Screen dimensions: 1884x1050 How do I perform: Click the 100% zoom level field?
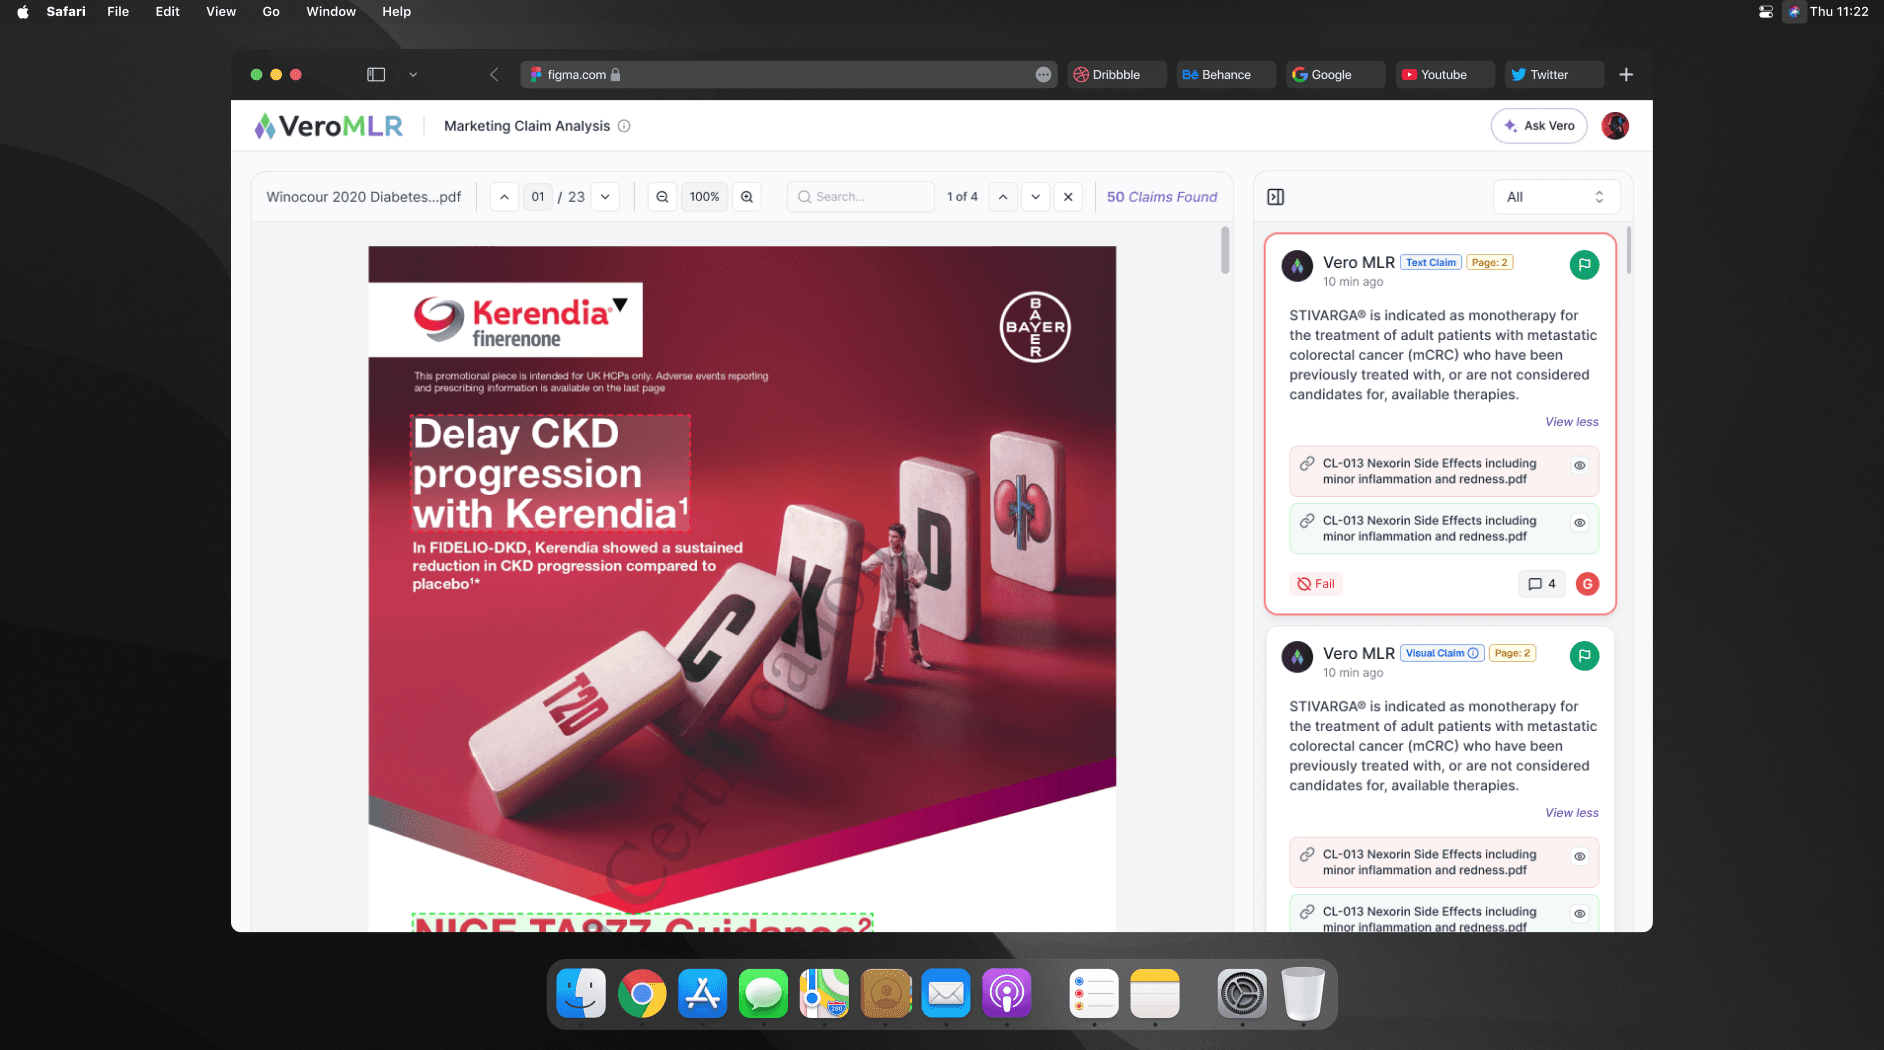click(704, 197)
